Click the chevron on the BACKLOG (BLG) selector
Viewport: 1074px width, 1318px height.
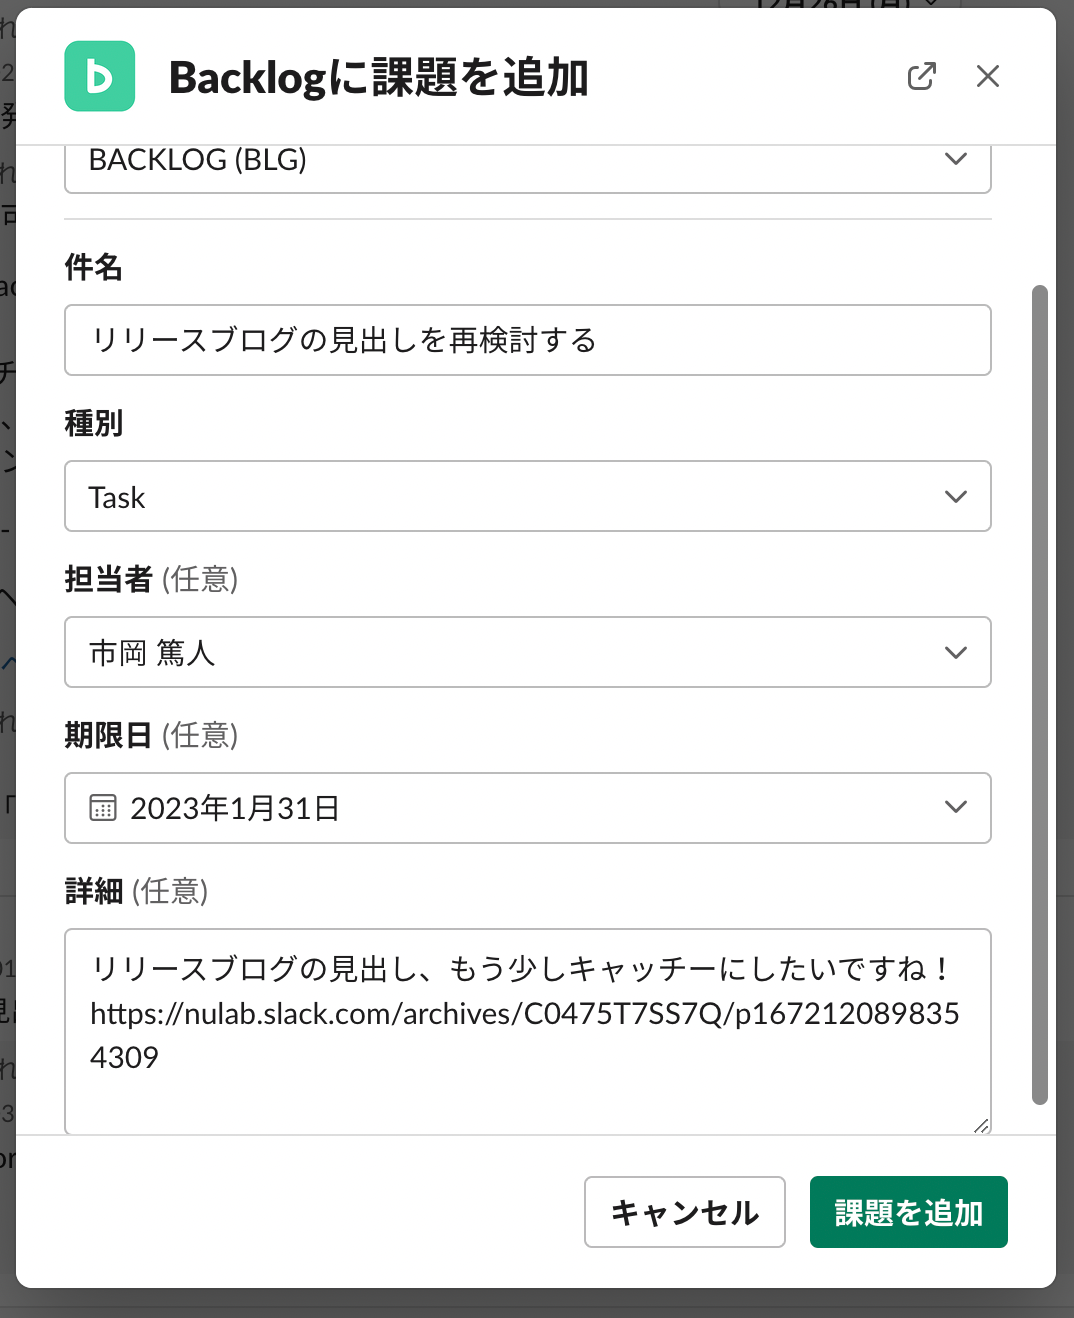[x=956, y=159]
